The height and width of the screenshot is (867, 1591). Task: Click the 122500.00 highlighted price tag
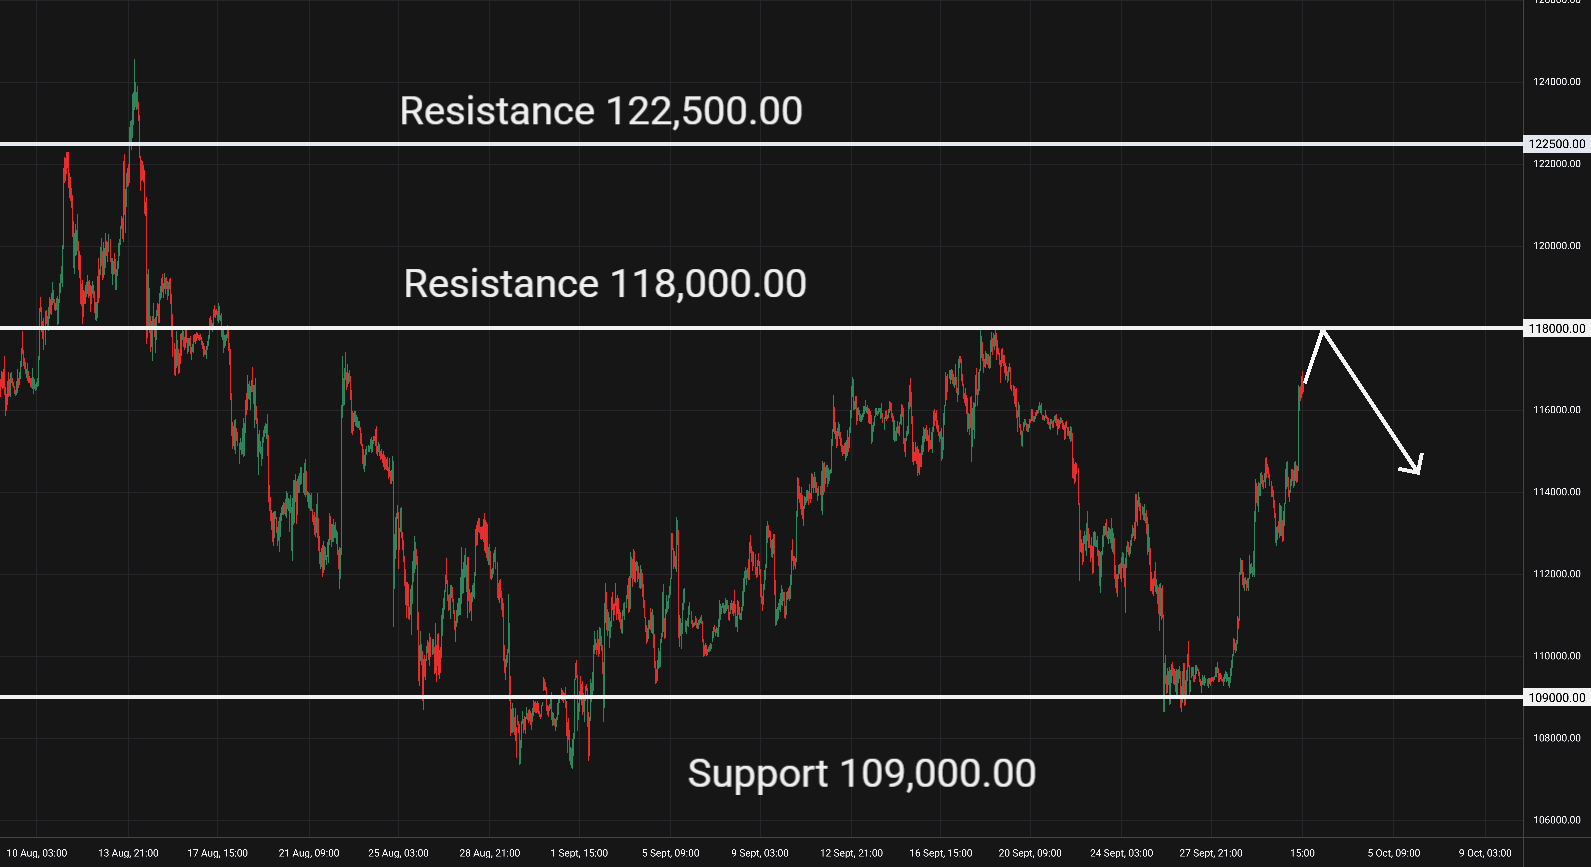point(1557,144)
